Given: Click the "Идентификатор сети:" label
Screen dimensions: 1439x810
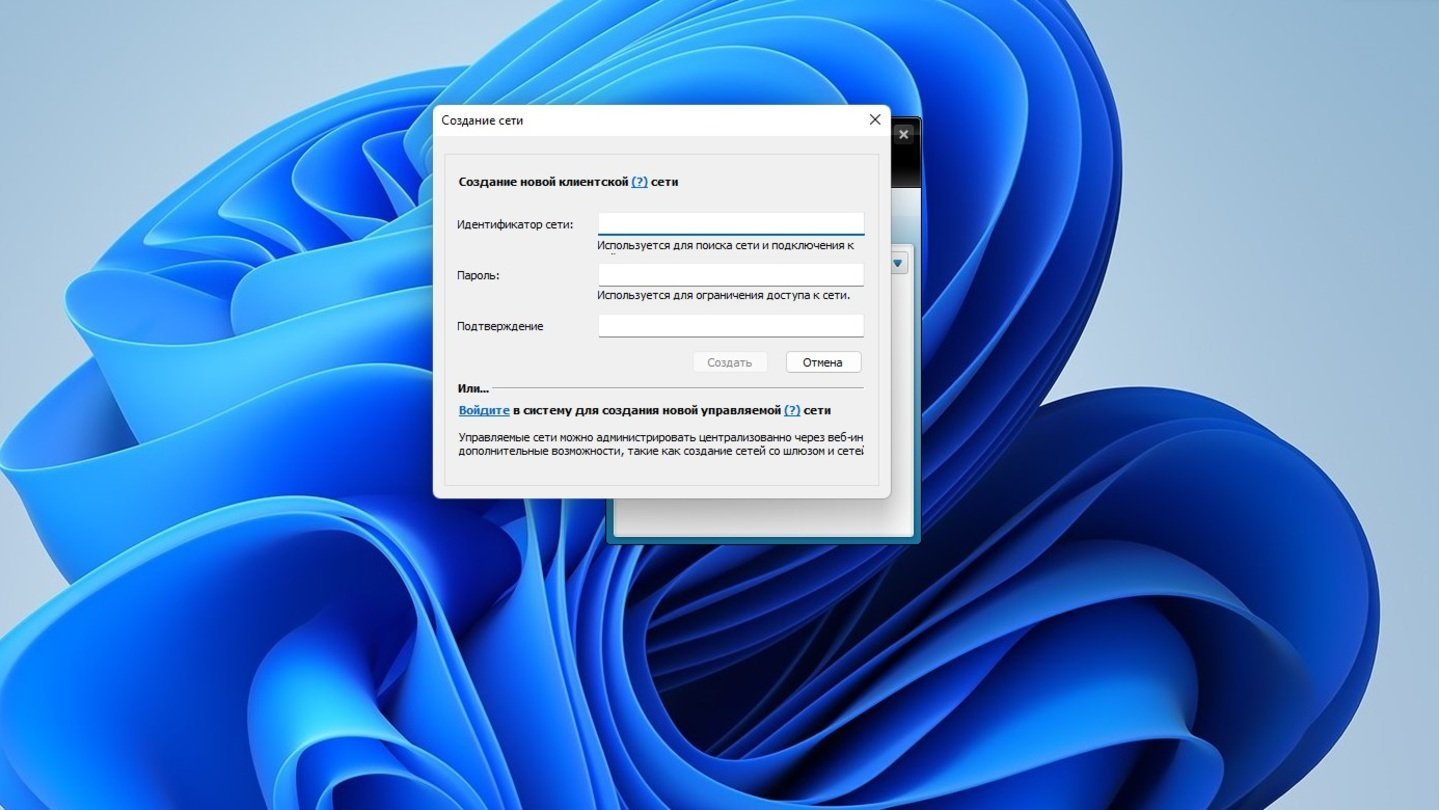Looking at the screenshot, I should [x=515, y=224].
